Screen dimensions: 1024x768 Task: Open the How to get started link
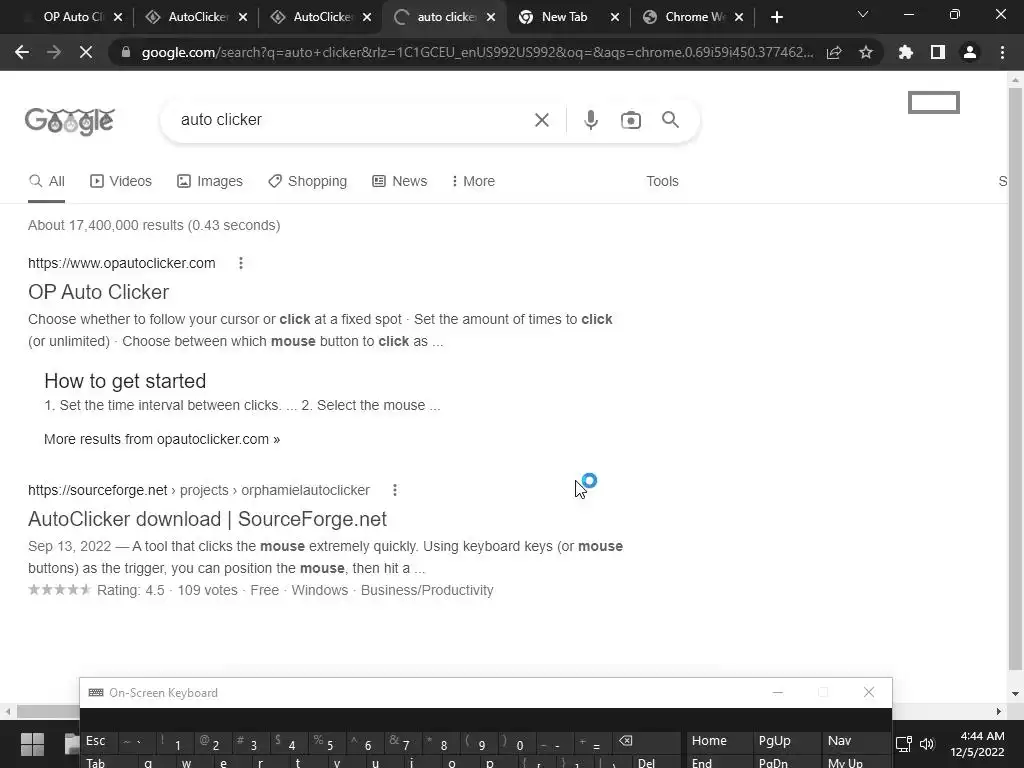click(x=125, y=381)
